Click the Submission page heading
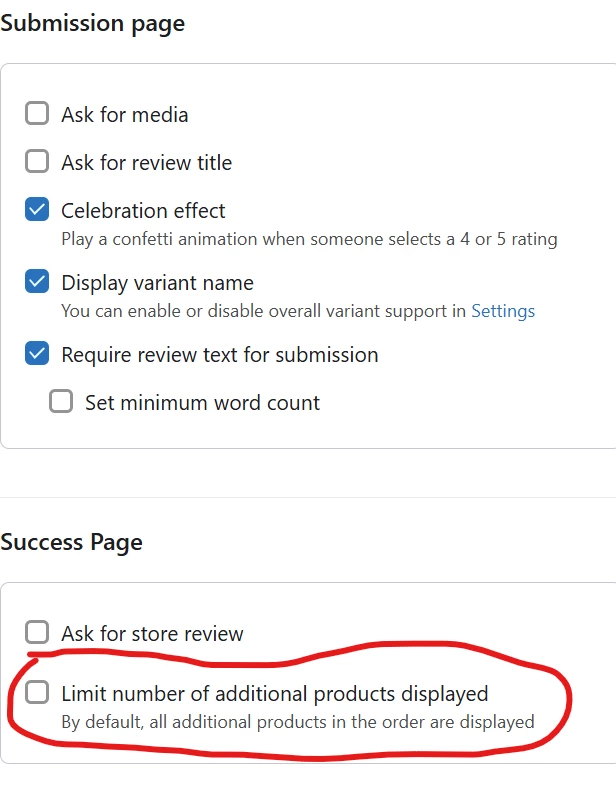The width and height of the screenshot is (616, 786). [93, 24]
